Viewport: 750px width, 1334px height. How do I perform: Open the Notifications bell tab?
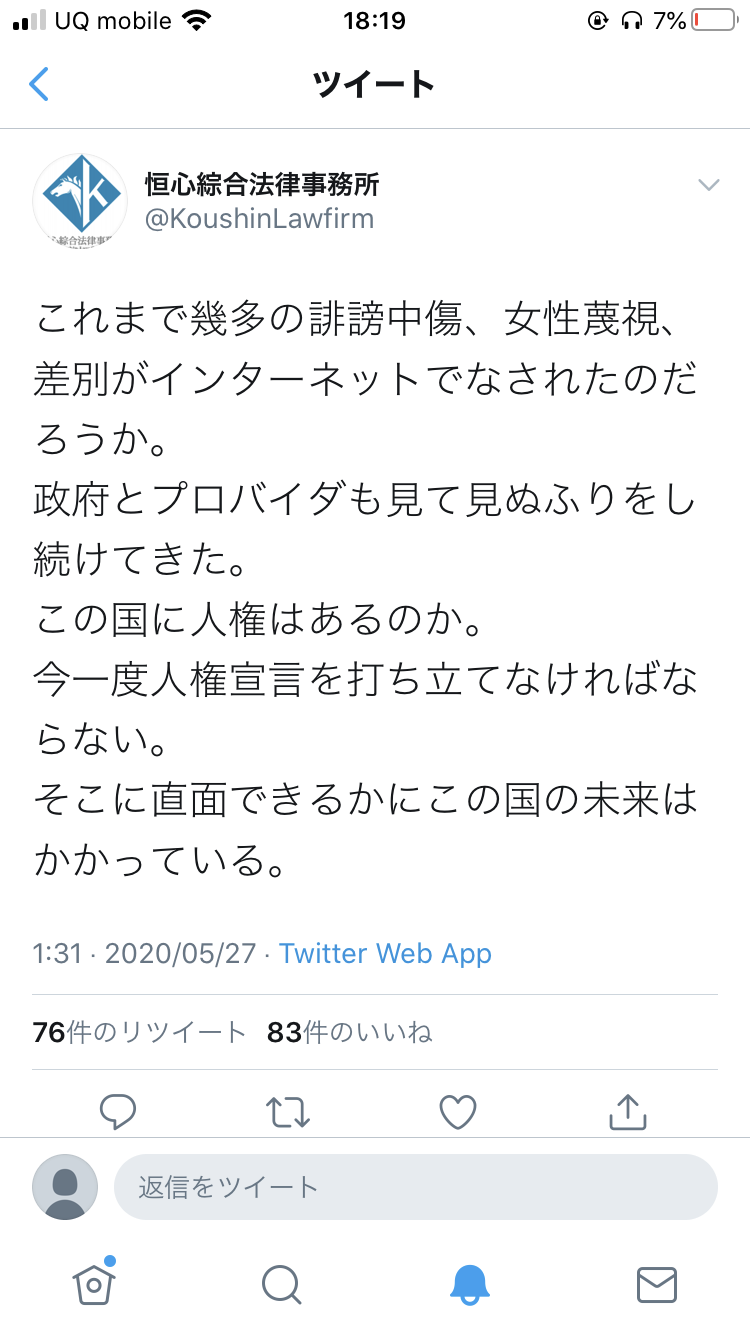tap(469, 1285)
